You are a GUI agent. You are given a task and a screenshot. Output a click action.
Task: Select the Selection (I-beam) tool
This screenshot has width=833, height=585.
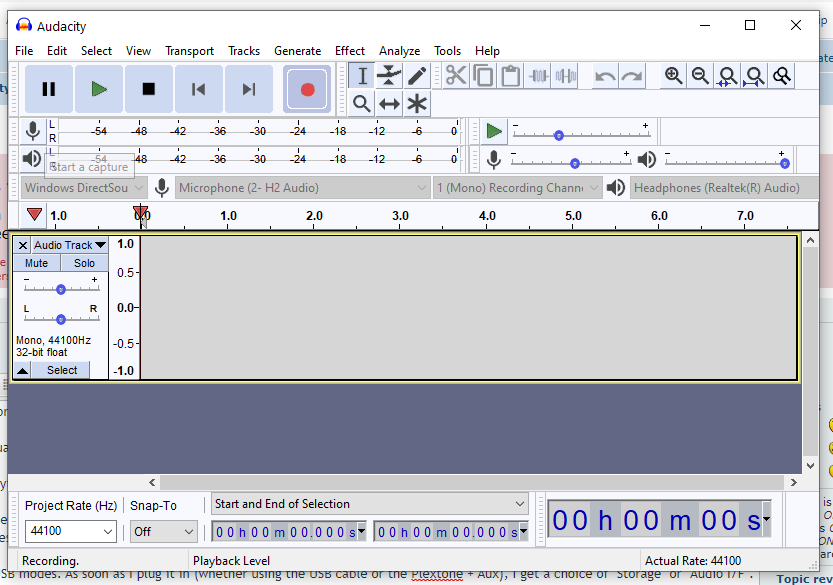tap(362, 75)
